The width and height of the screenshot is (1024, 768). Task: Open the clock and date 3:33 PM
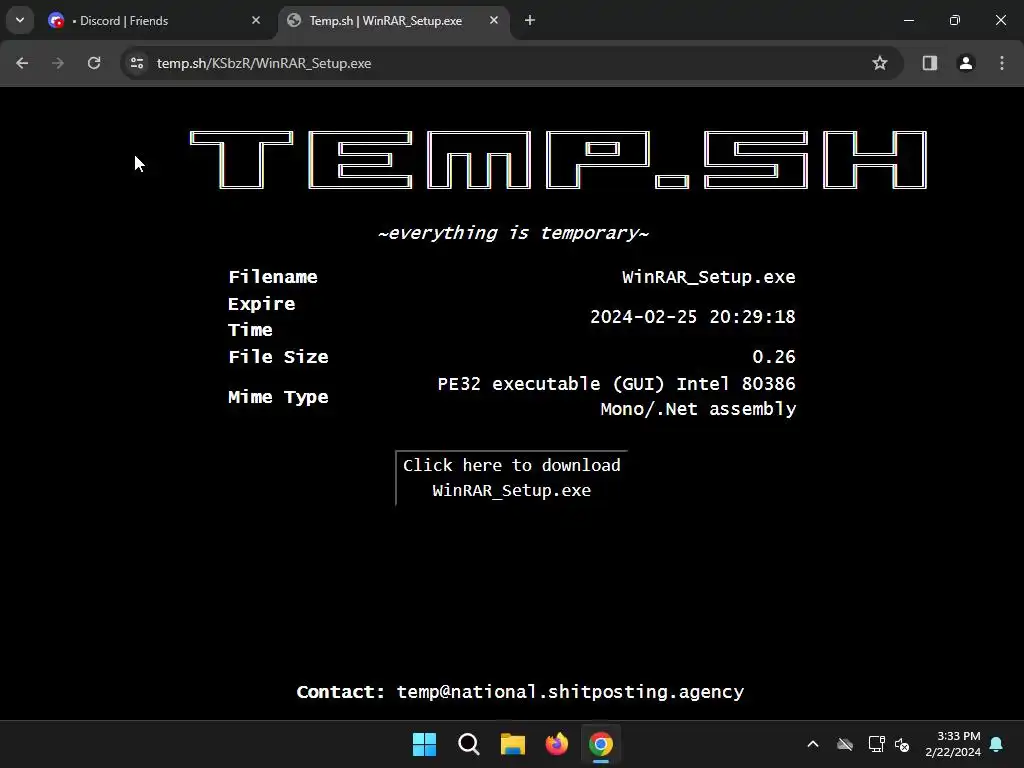click(953, 744)
